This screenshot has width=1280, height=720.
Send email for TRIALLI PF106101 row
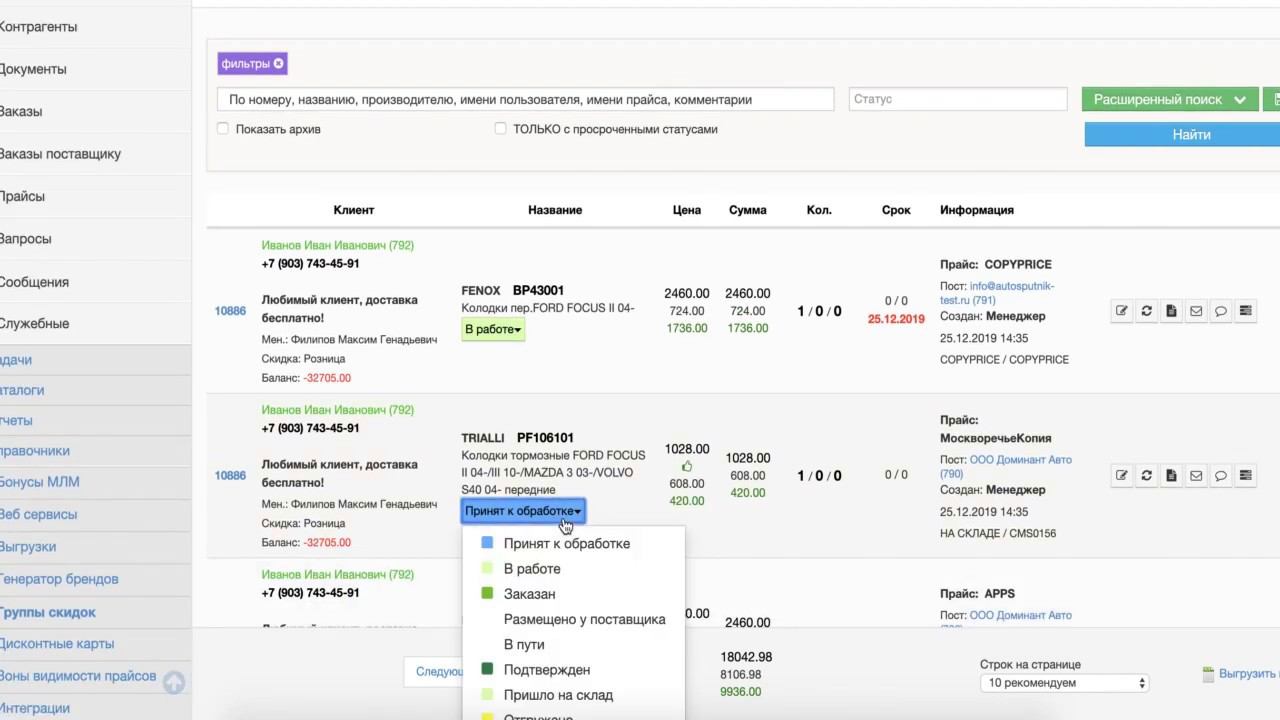point(1196,475)
